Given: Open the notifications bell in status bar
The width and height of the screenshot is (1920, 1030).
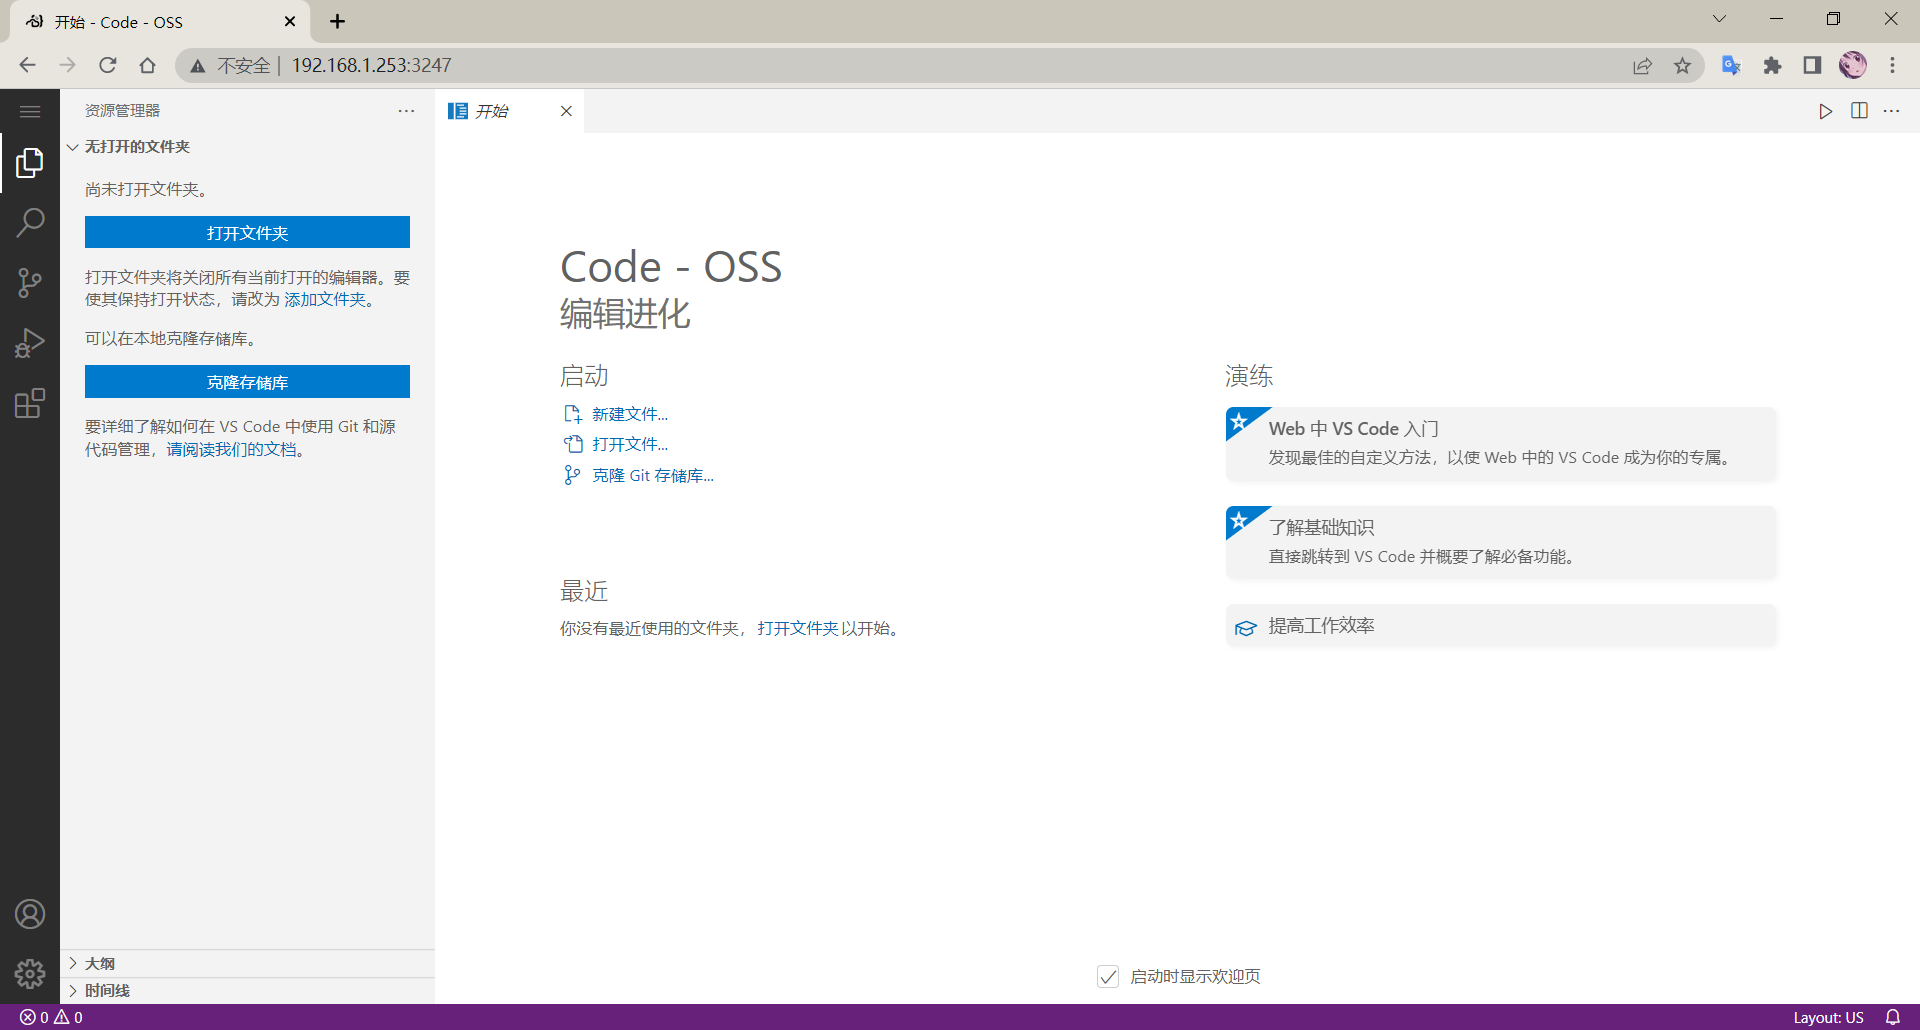Looking at the screenshot, I should click(x=1892, y=1017).
